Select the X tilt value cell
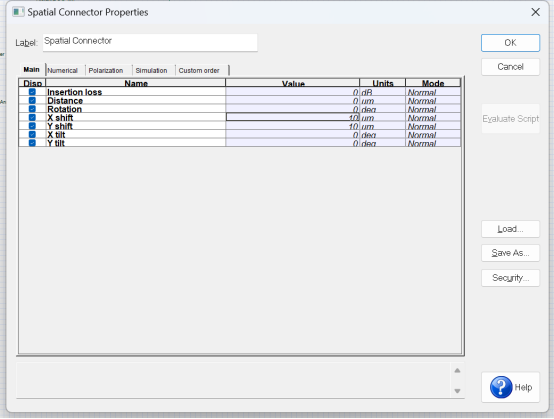This screenshot has width=554, height=419. click(293, 134)
